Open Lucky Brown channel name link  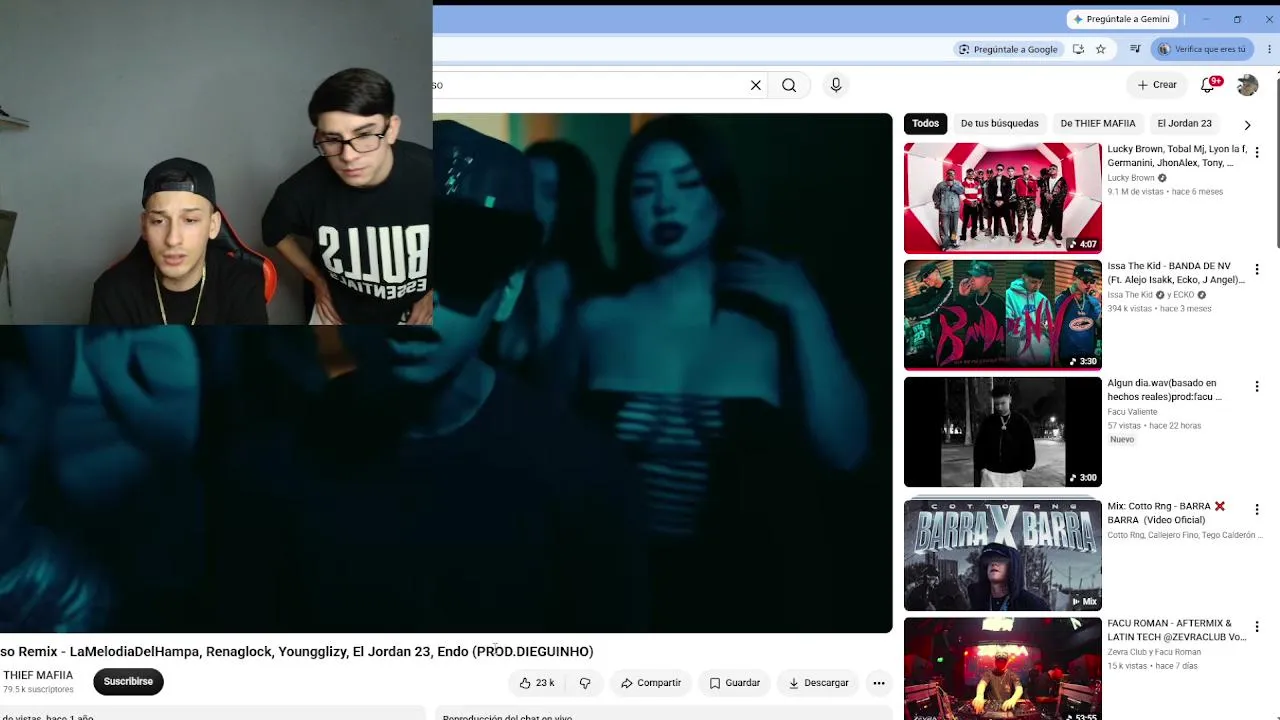[x=1131, y=178]
